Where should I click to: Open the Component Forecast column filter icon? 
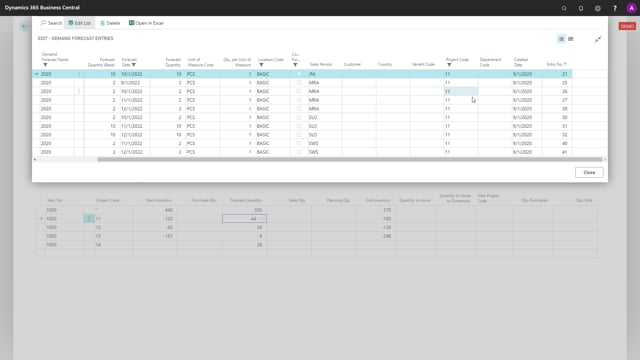(295, 65)
